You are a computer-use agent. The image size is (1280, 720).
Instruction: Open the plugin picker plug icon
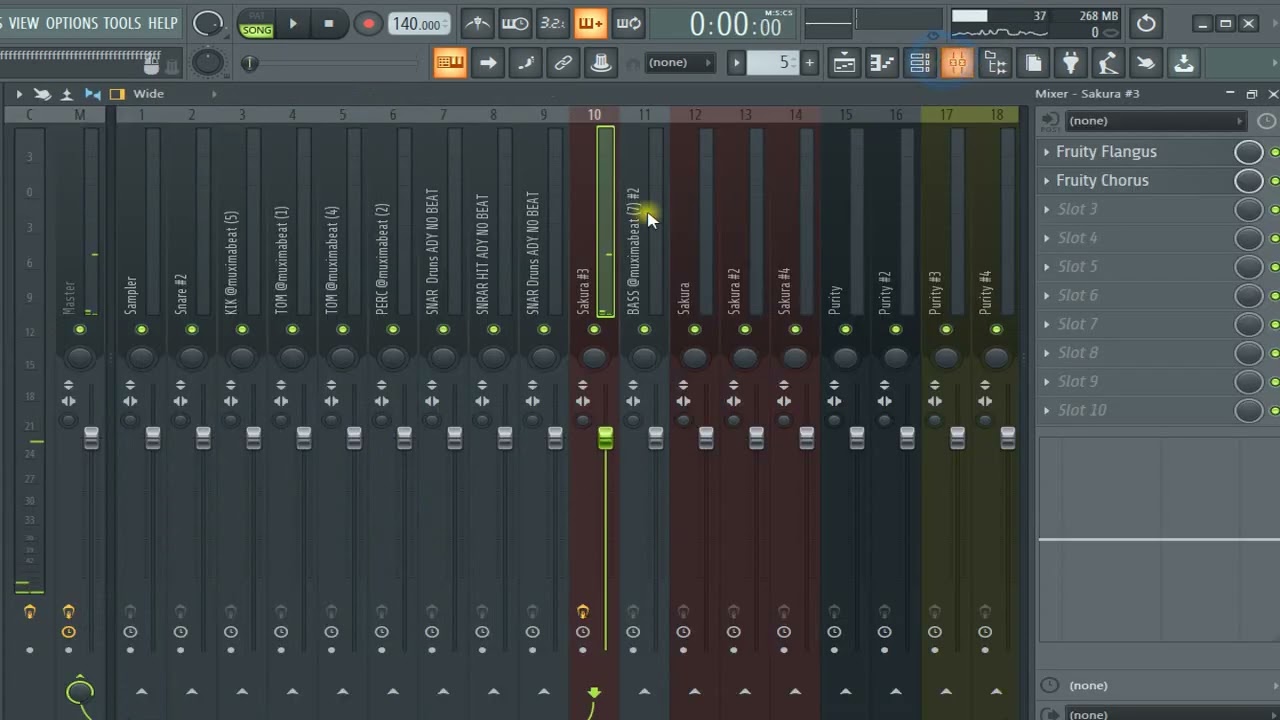[1070, 63]
